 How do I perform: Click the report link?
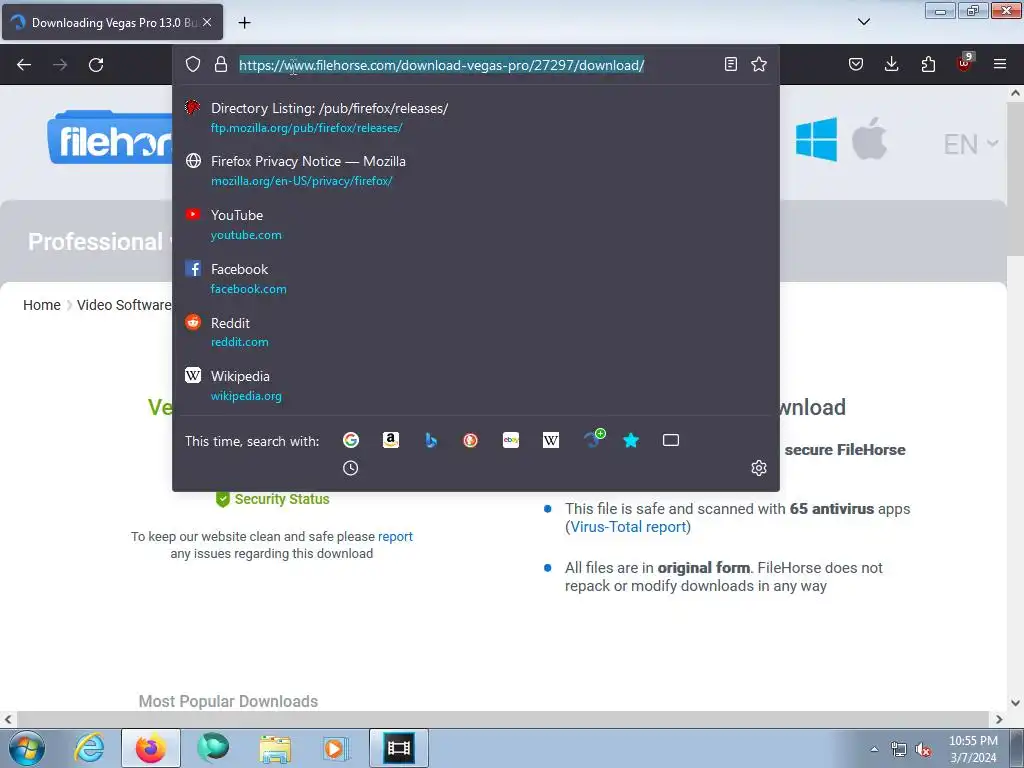pos(395,536)
